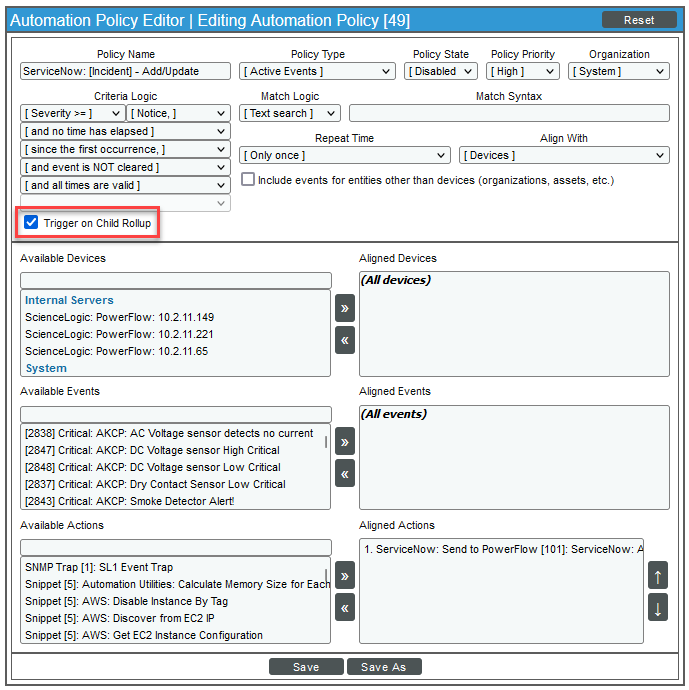Viewport: 689px width, 690px height.
Task: Click the Save button
Action: point(306,667)
